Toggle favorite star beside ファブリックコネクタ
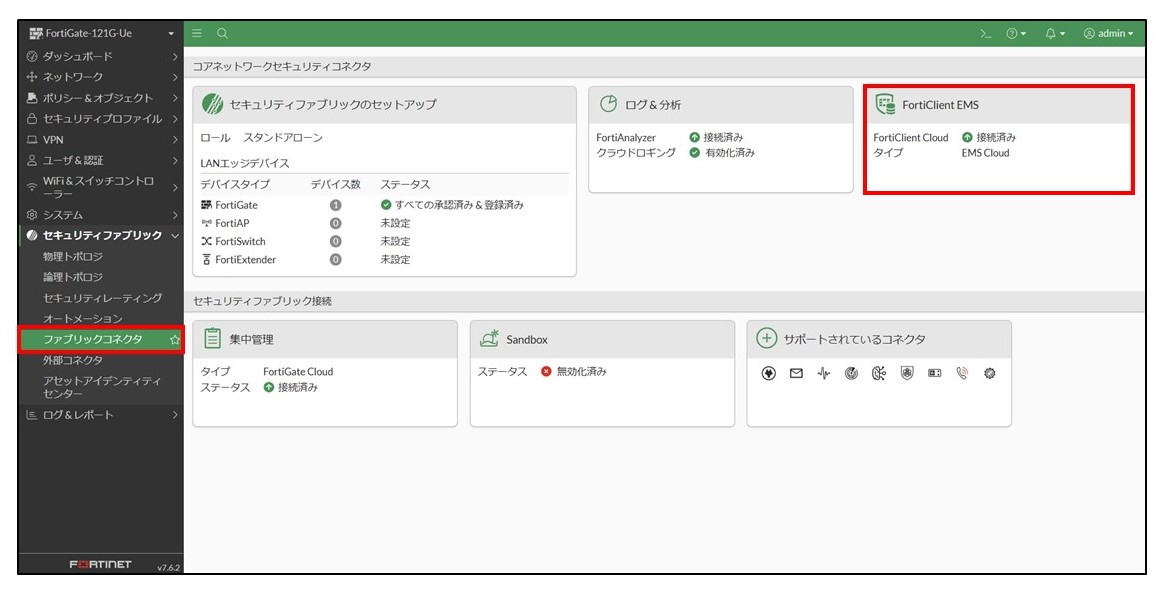 tap(175, 339)
